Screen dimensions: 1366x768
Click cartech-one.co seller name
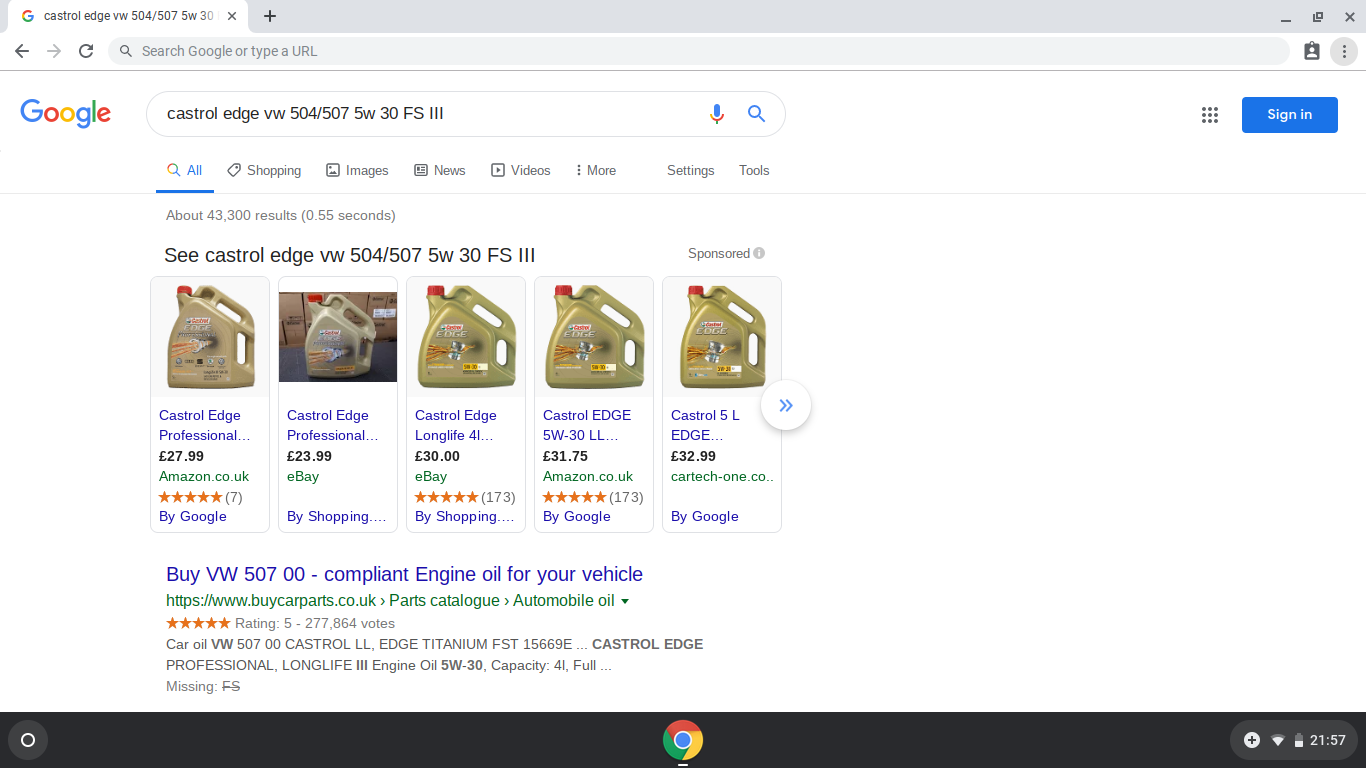tap(723, 476)
